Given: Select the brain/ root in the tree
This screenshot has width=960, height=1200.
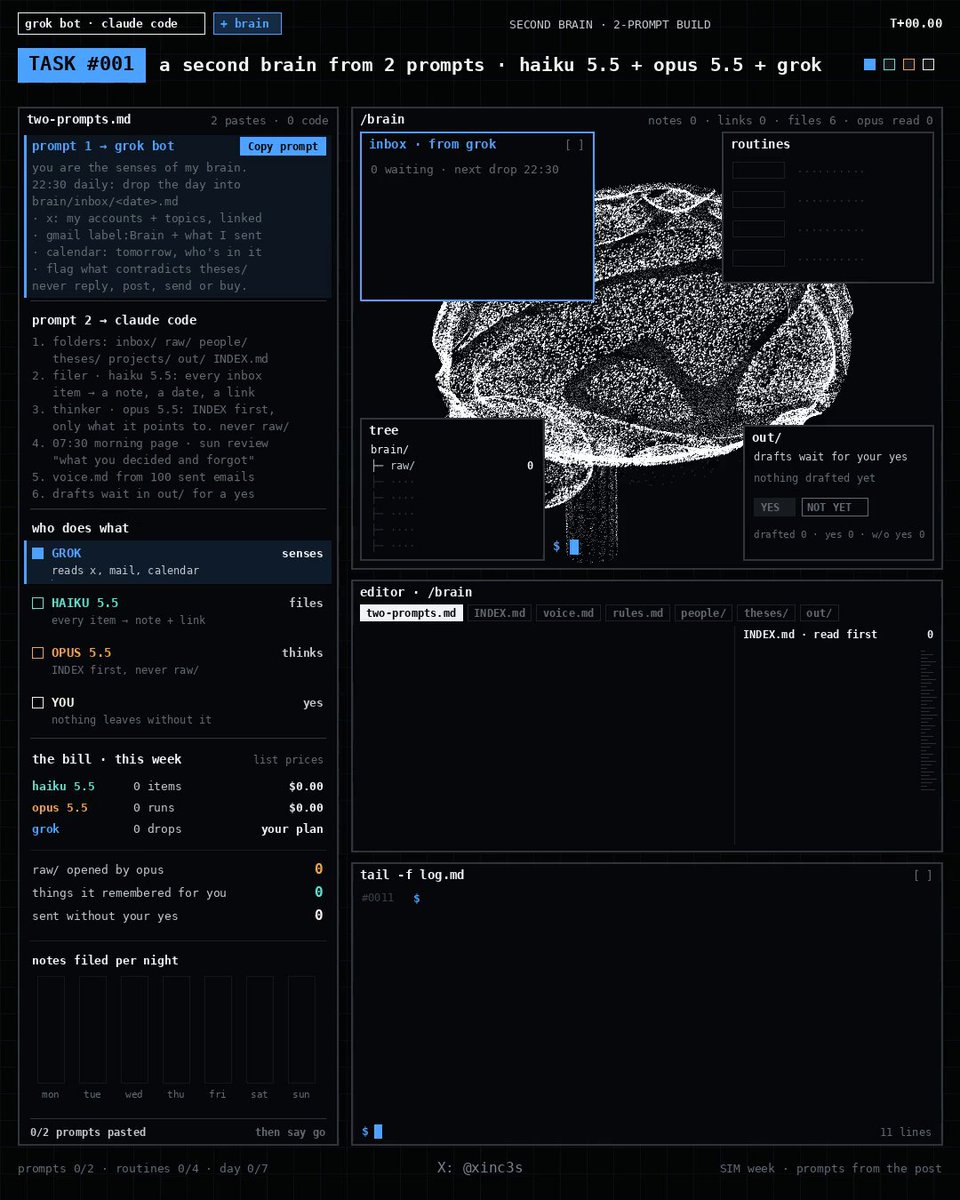Looking at the screenshot, I should [390, 450].
